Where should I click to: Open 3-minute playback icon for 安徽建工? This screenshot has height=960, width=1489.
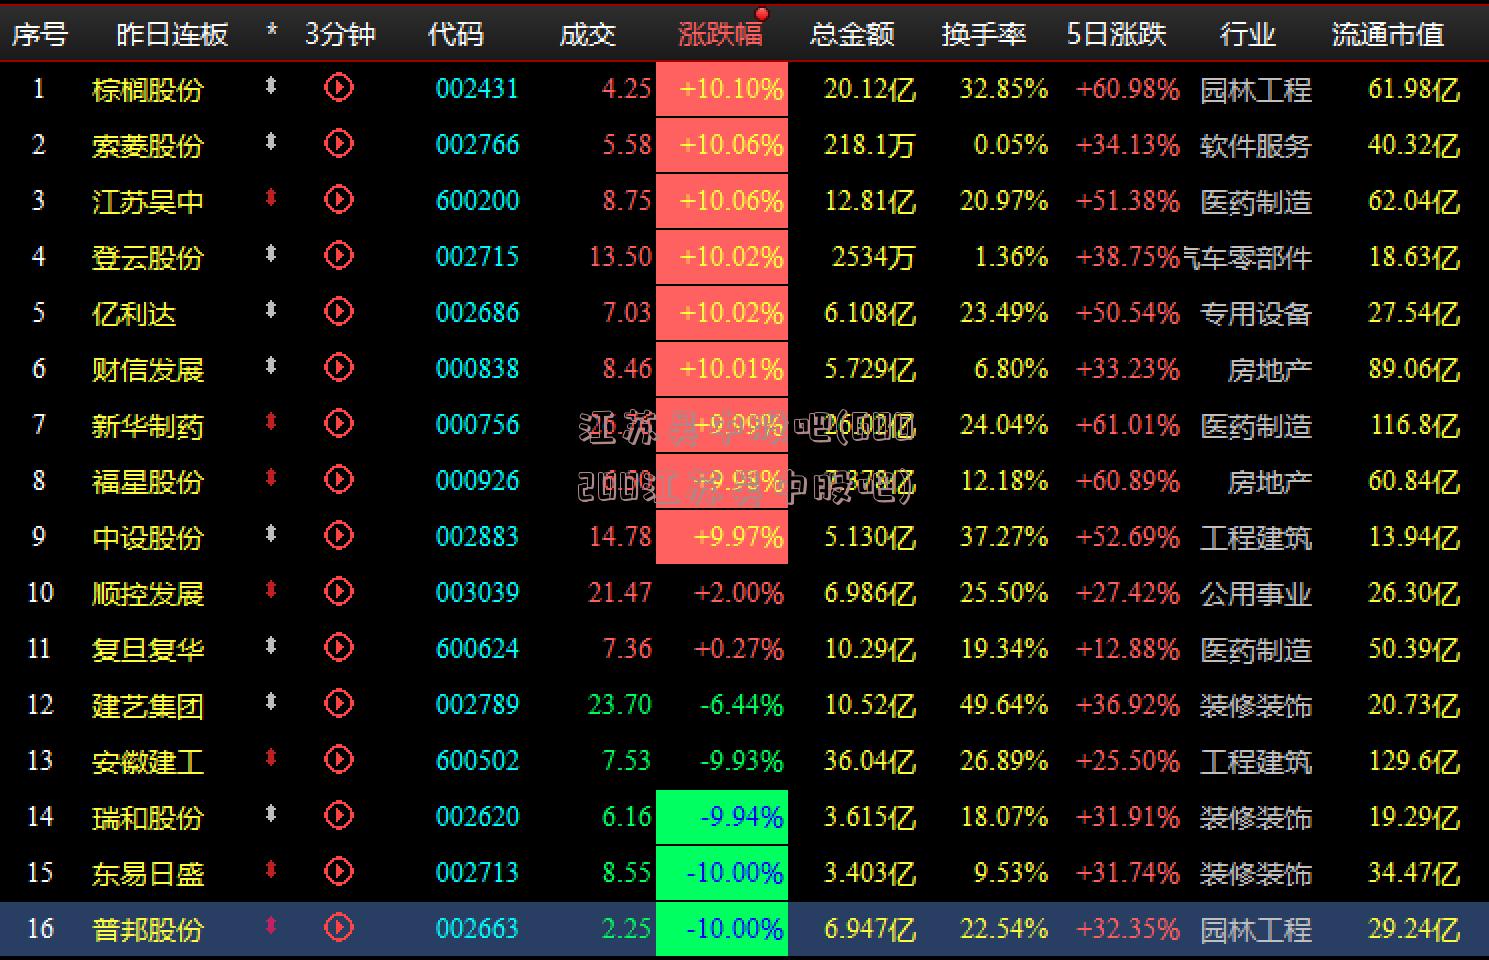coord(339,760)
